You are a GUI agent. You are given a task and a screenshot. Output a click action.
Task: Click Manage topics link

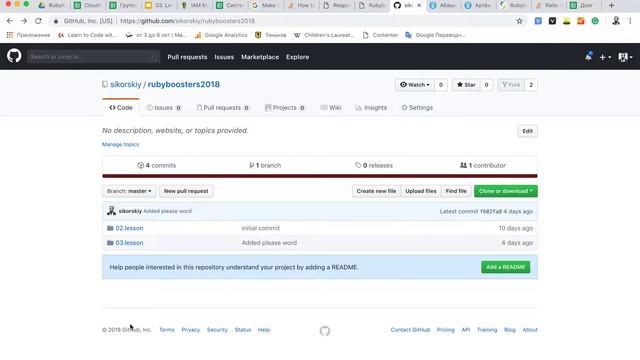120,144
